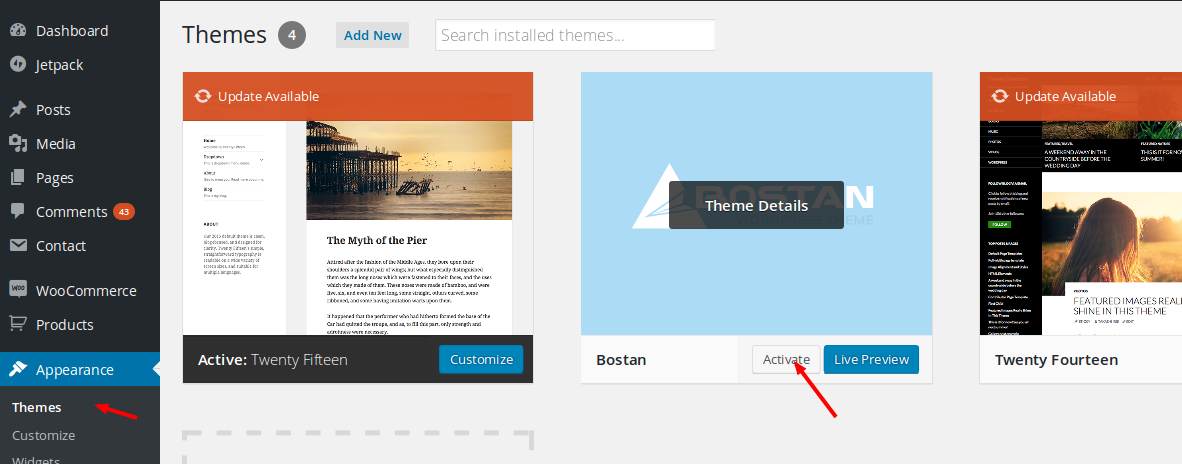Click the Theme Details overlay on Bostan
Image resolution: width=1182 pixels, height=464 pixels.
click(756, 205)
